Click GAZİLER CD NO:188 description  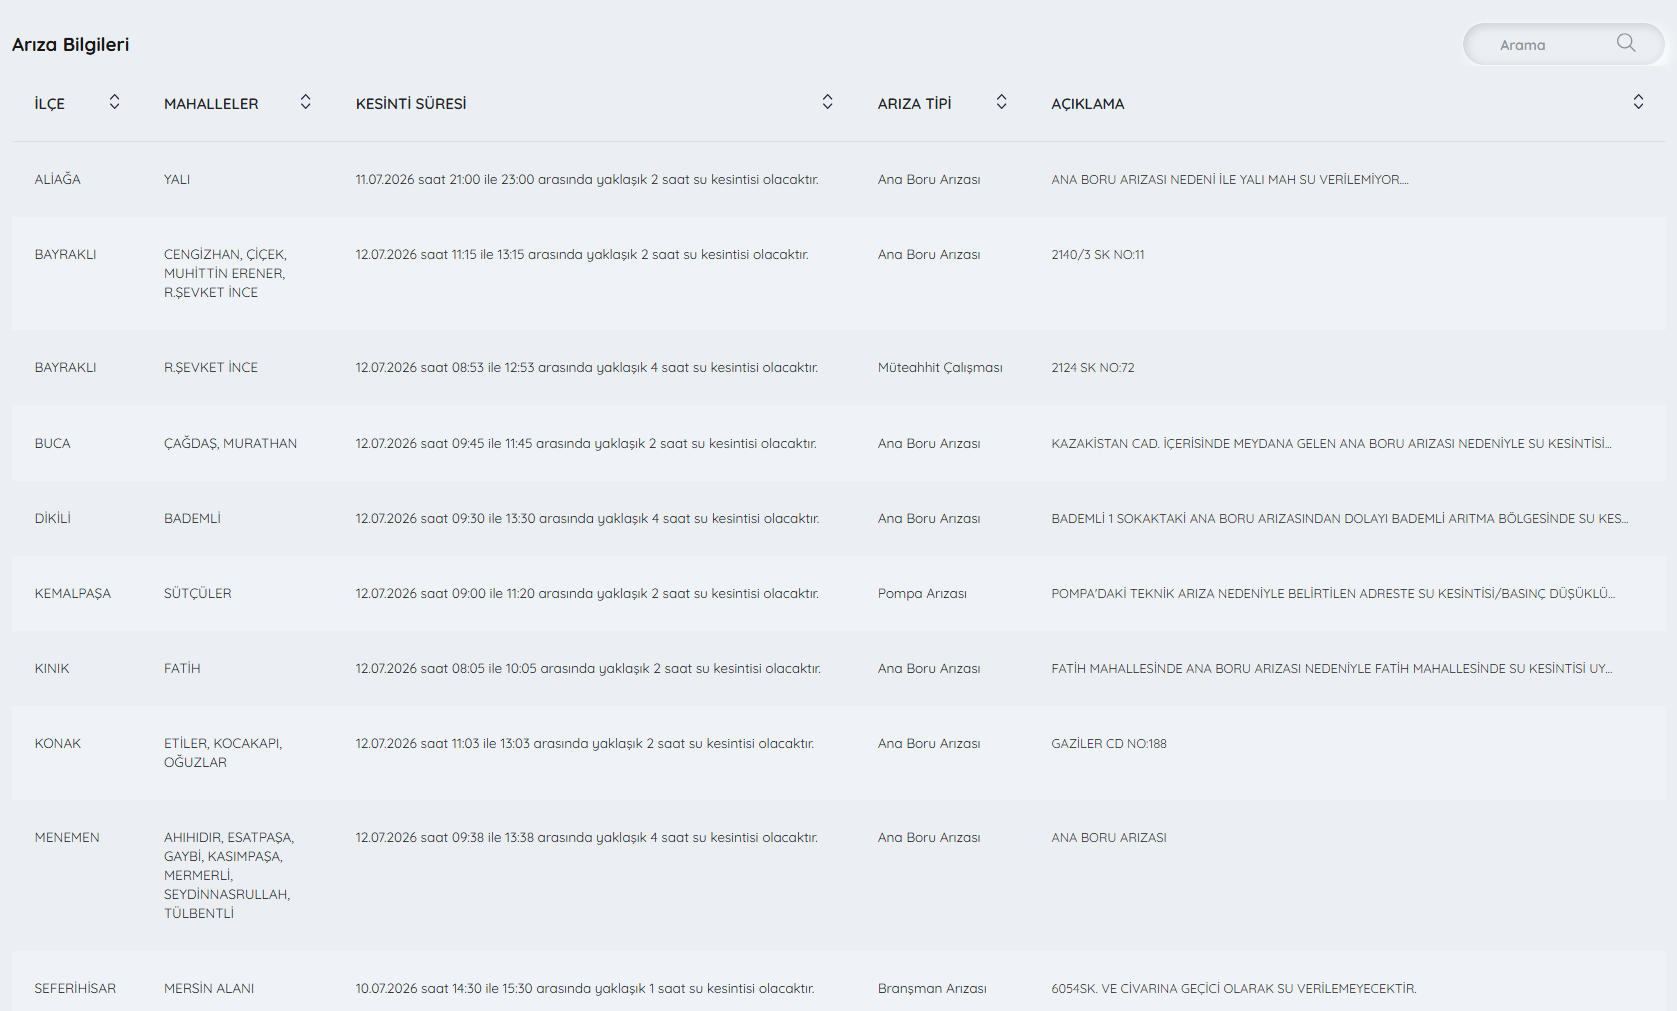pyautogui.click(x=1109, y=744)
